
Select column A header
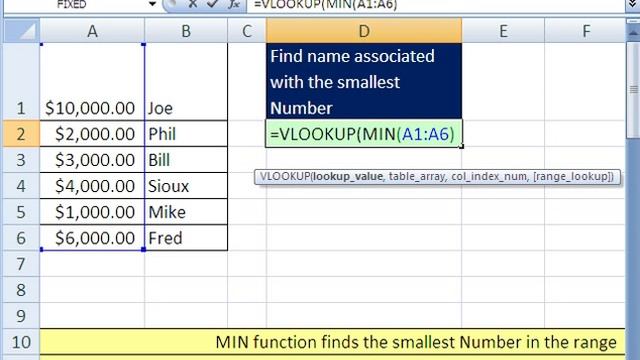tap(92, 31)
